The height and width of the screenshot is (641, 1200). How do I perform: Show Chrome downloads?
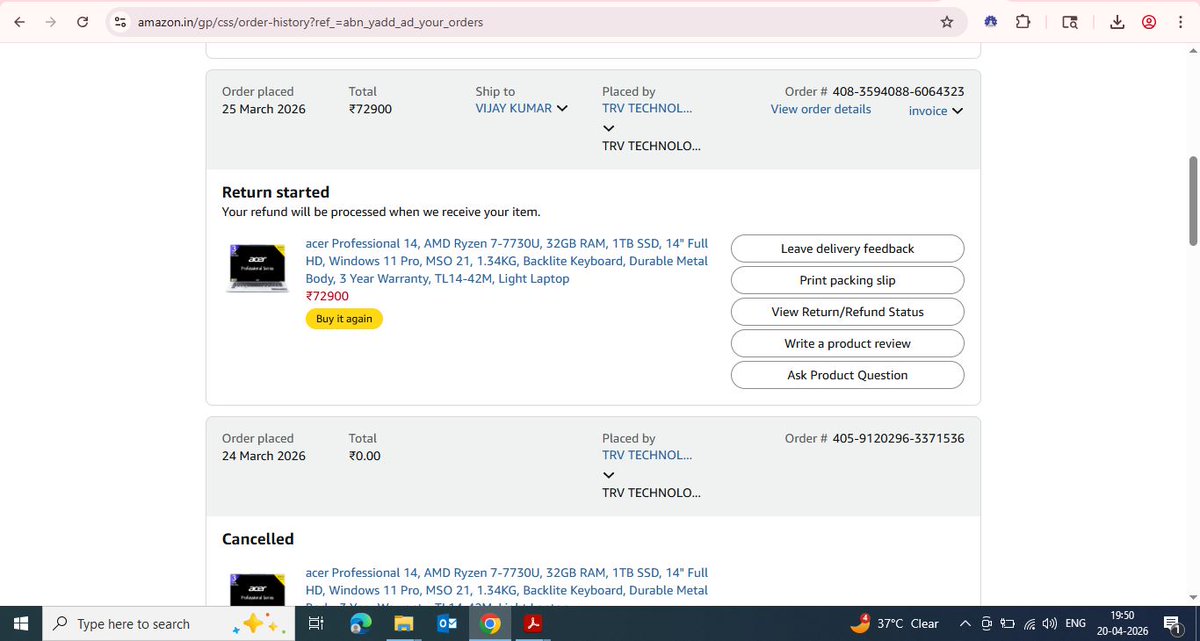(1118, 21)
